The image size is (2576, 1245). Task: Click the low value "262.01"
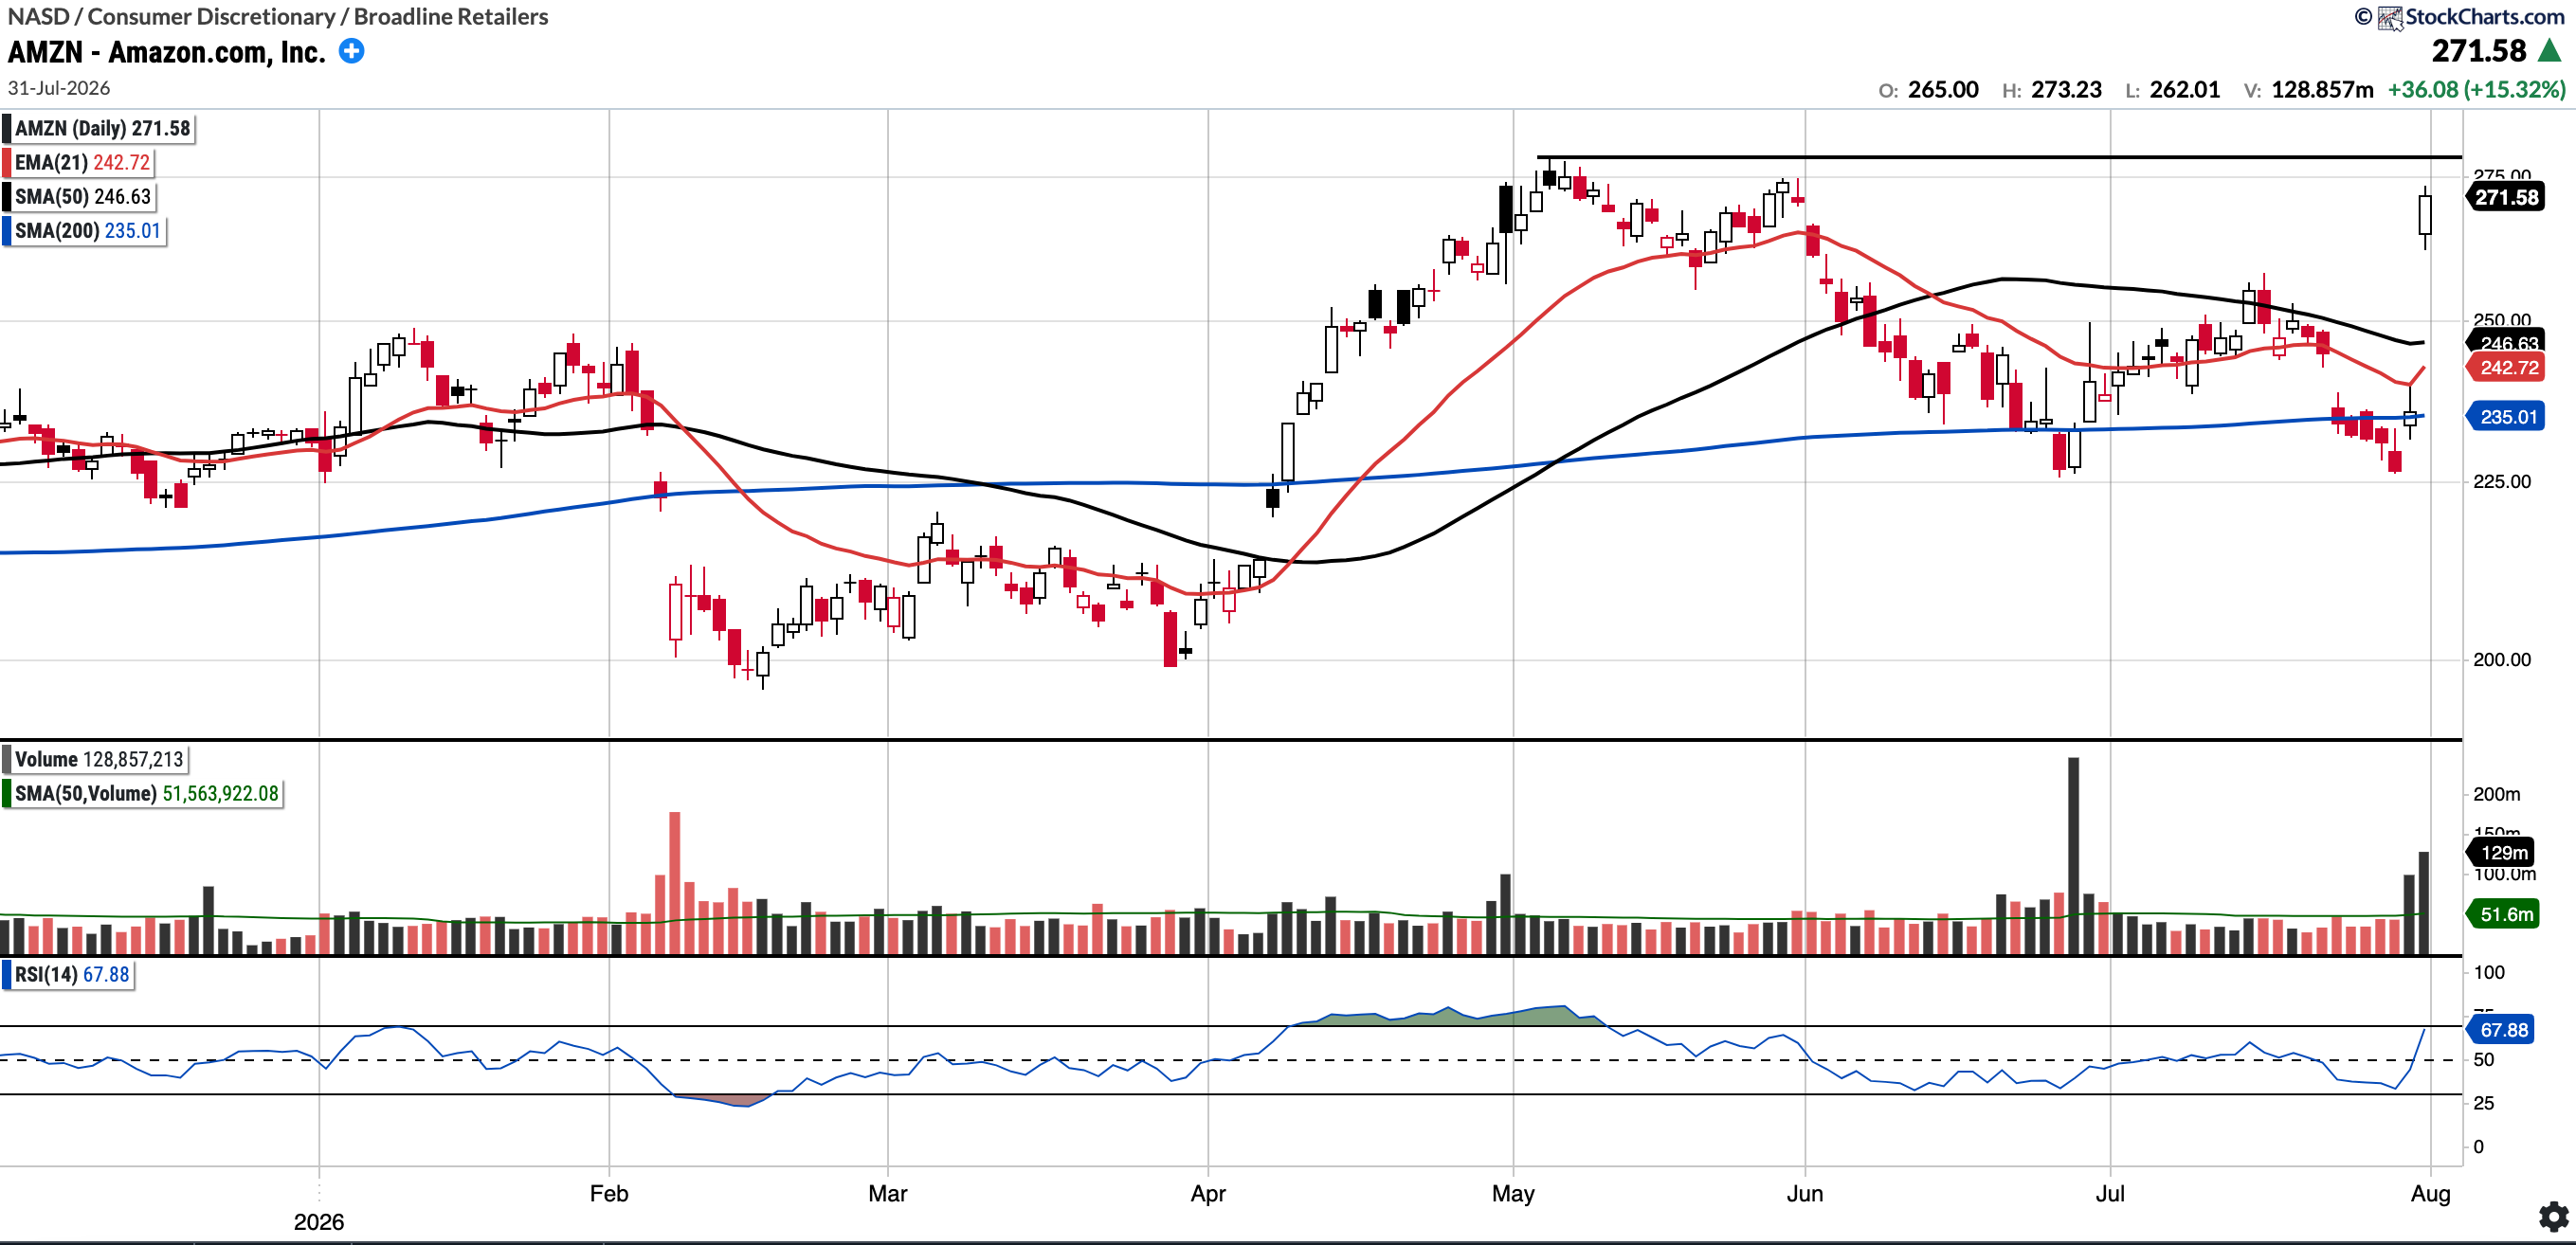coord(2185,89)
